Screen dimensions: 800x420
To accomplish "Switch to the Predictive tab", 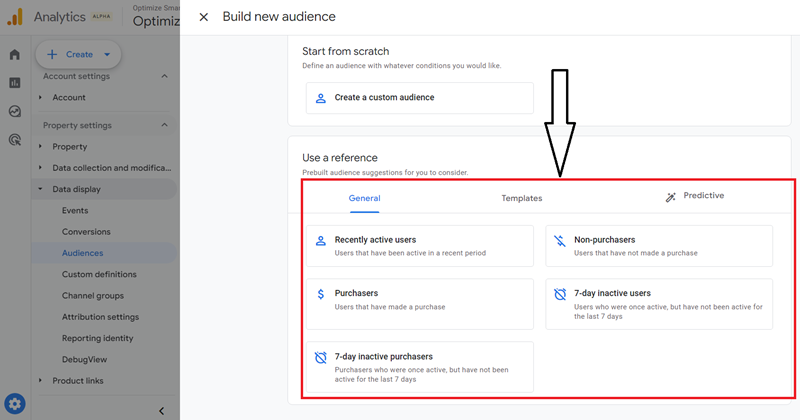I will (704, 195).
